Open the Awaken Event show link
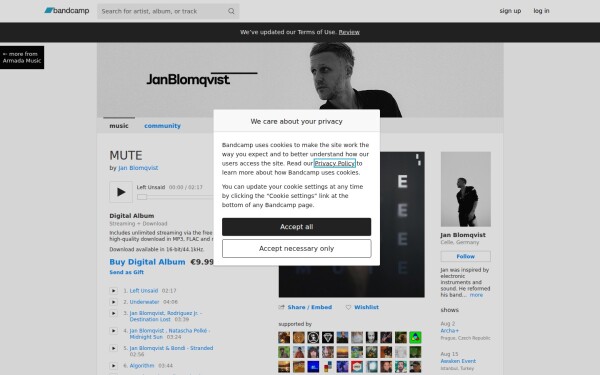The width and height of the screenshot is (600, 375). 458,361
